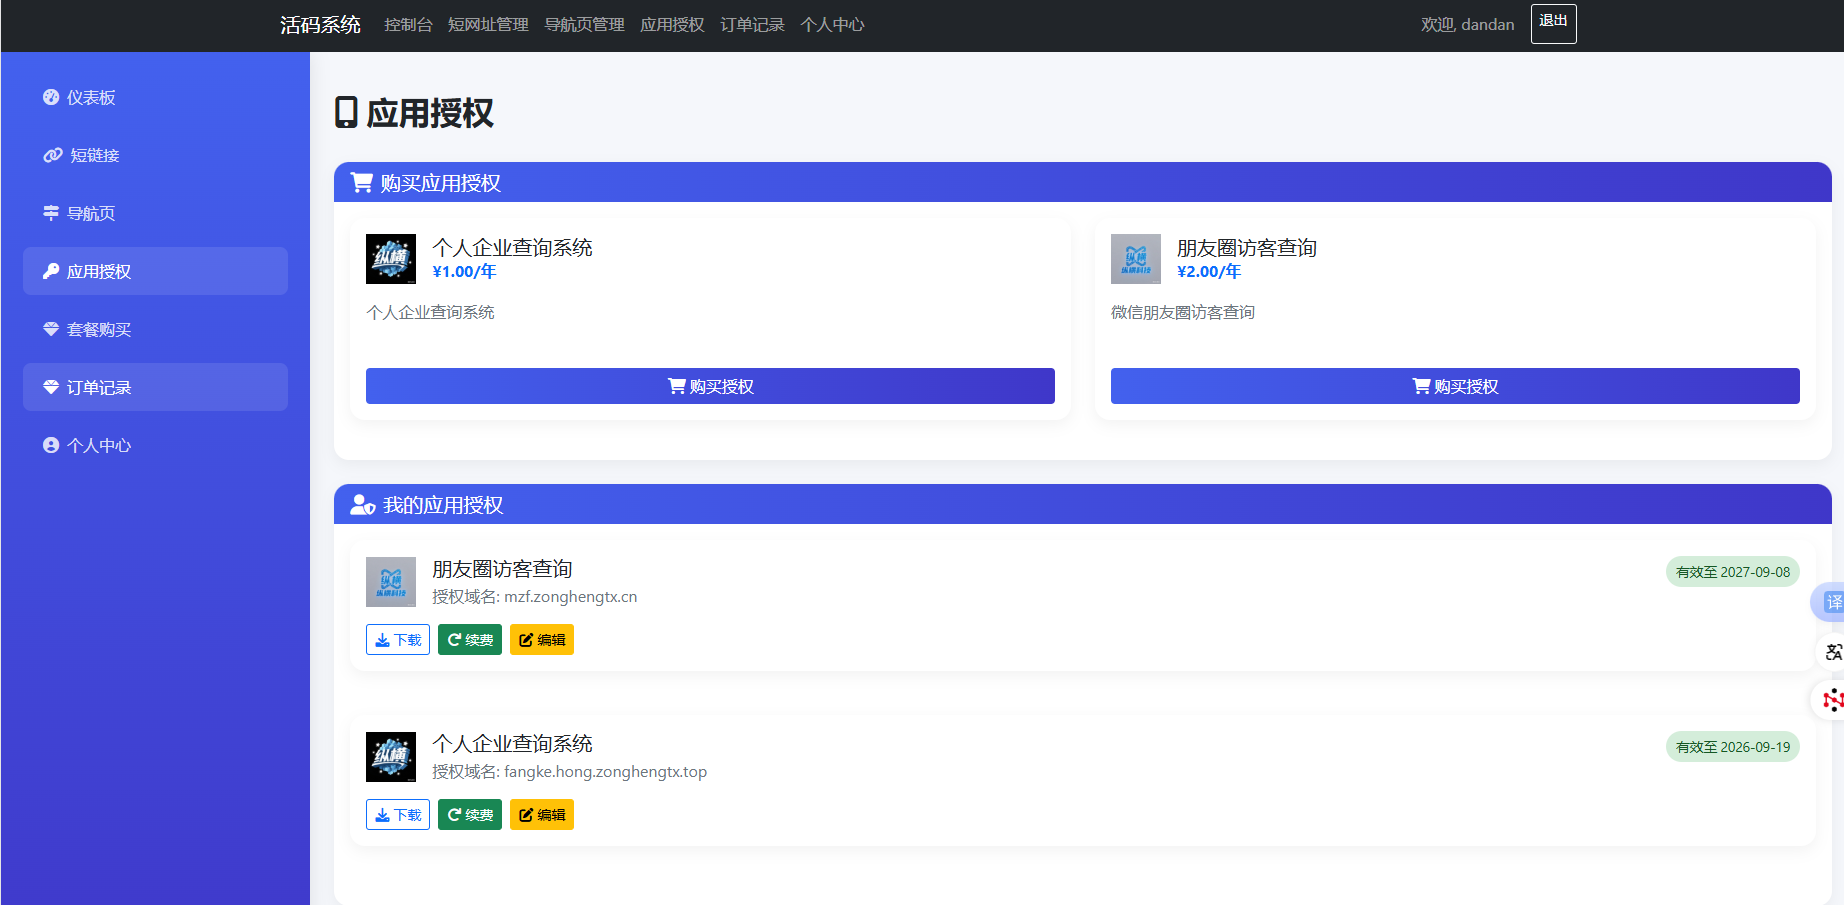Edit the 个人企业查询系统 authorization domain

(542, 815)
